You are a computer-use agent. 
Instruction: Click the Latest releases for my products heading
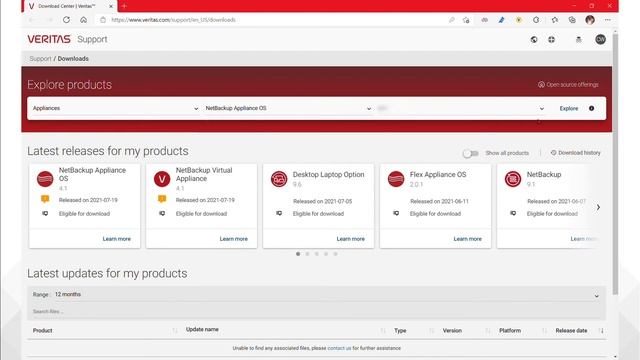(108, 151)
